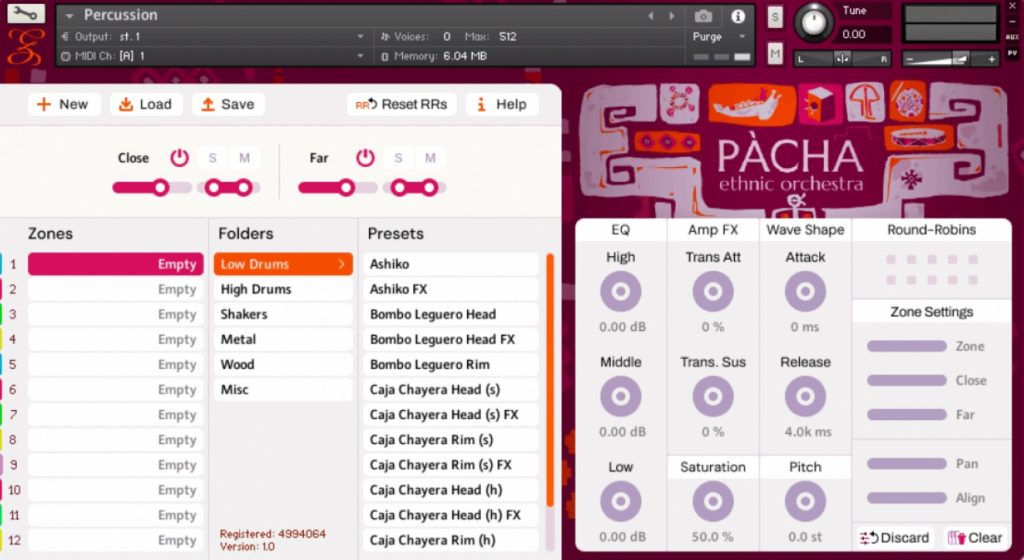
Task: Mute the Close microphone with M
Action: [244, 158]
